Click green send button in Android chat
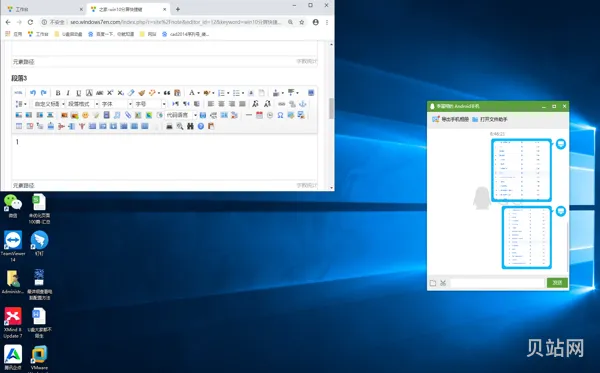Image resolution: width=600 pixels, height=373 pixels. coord(557,283)
